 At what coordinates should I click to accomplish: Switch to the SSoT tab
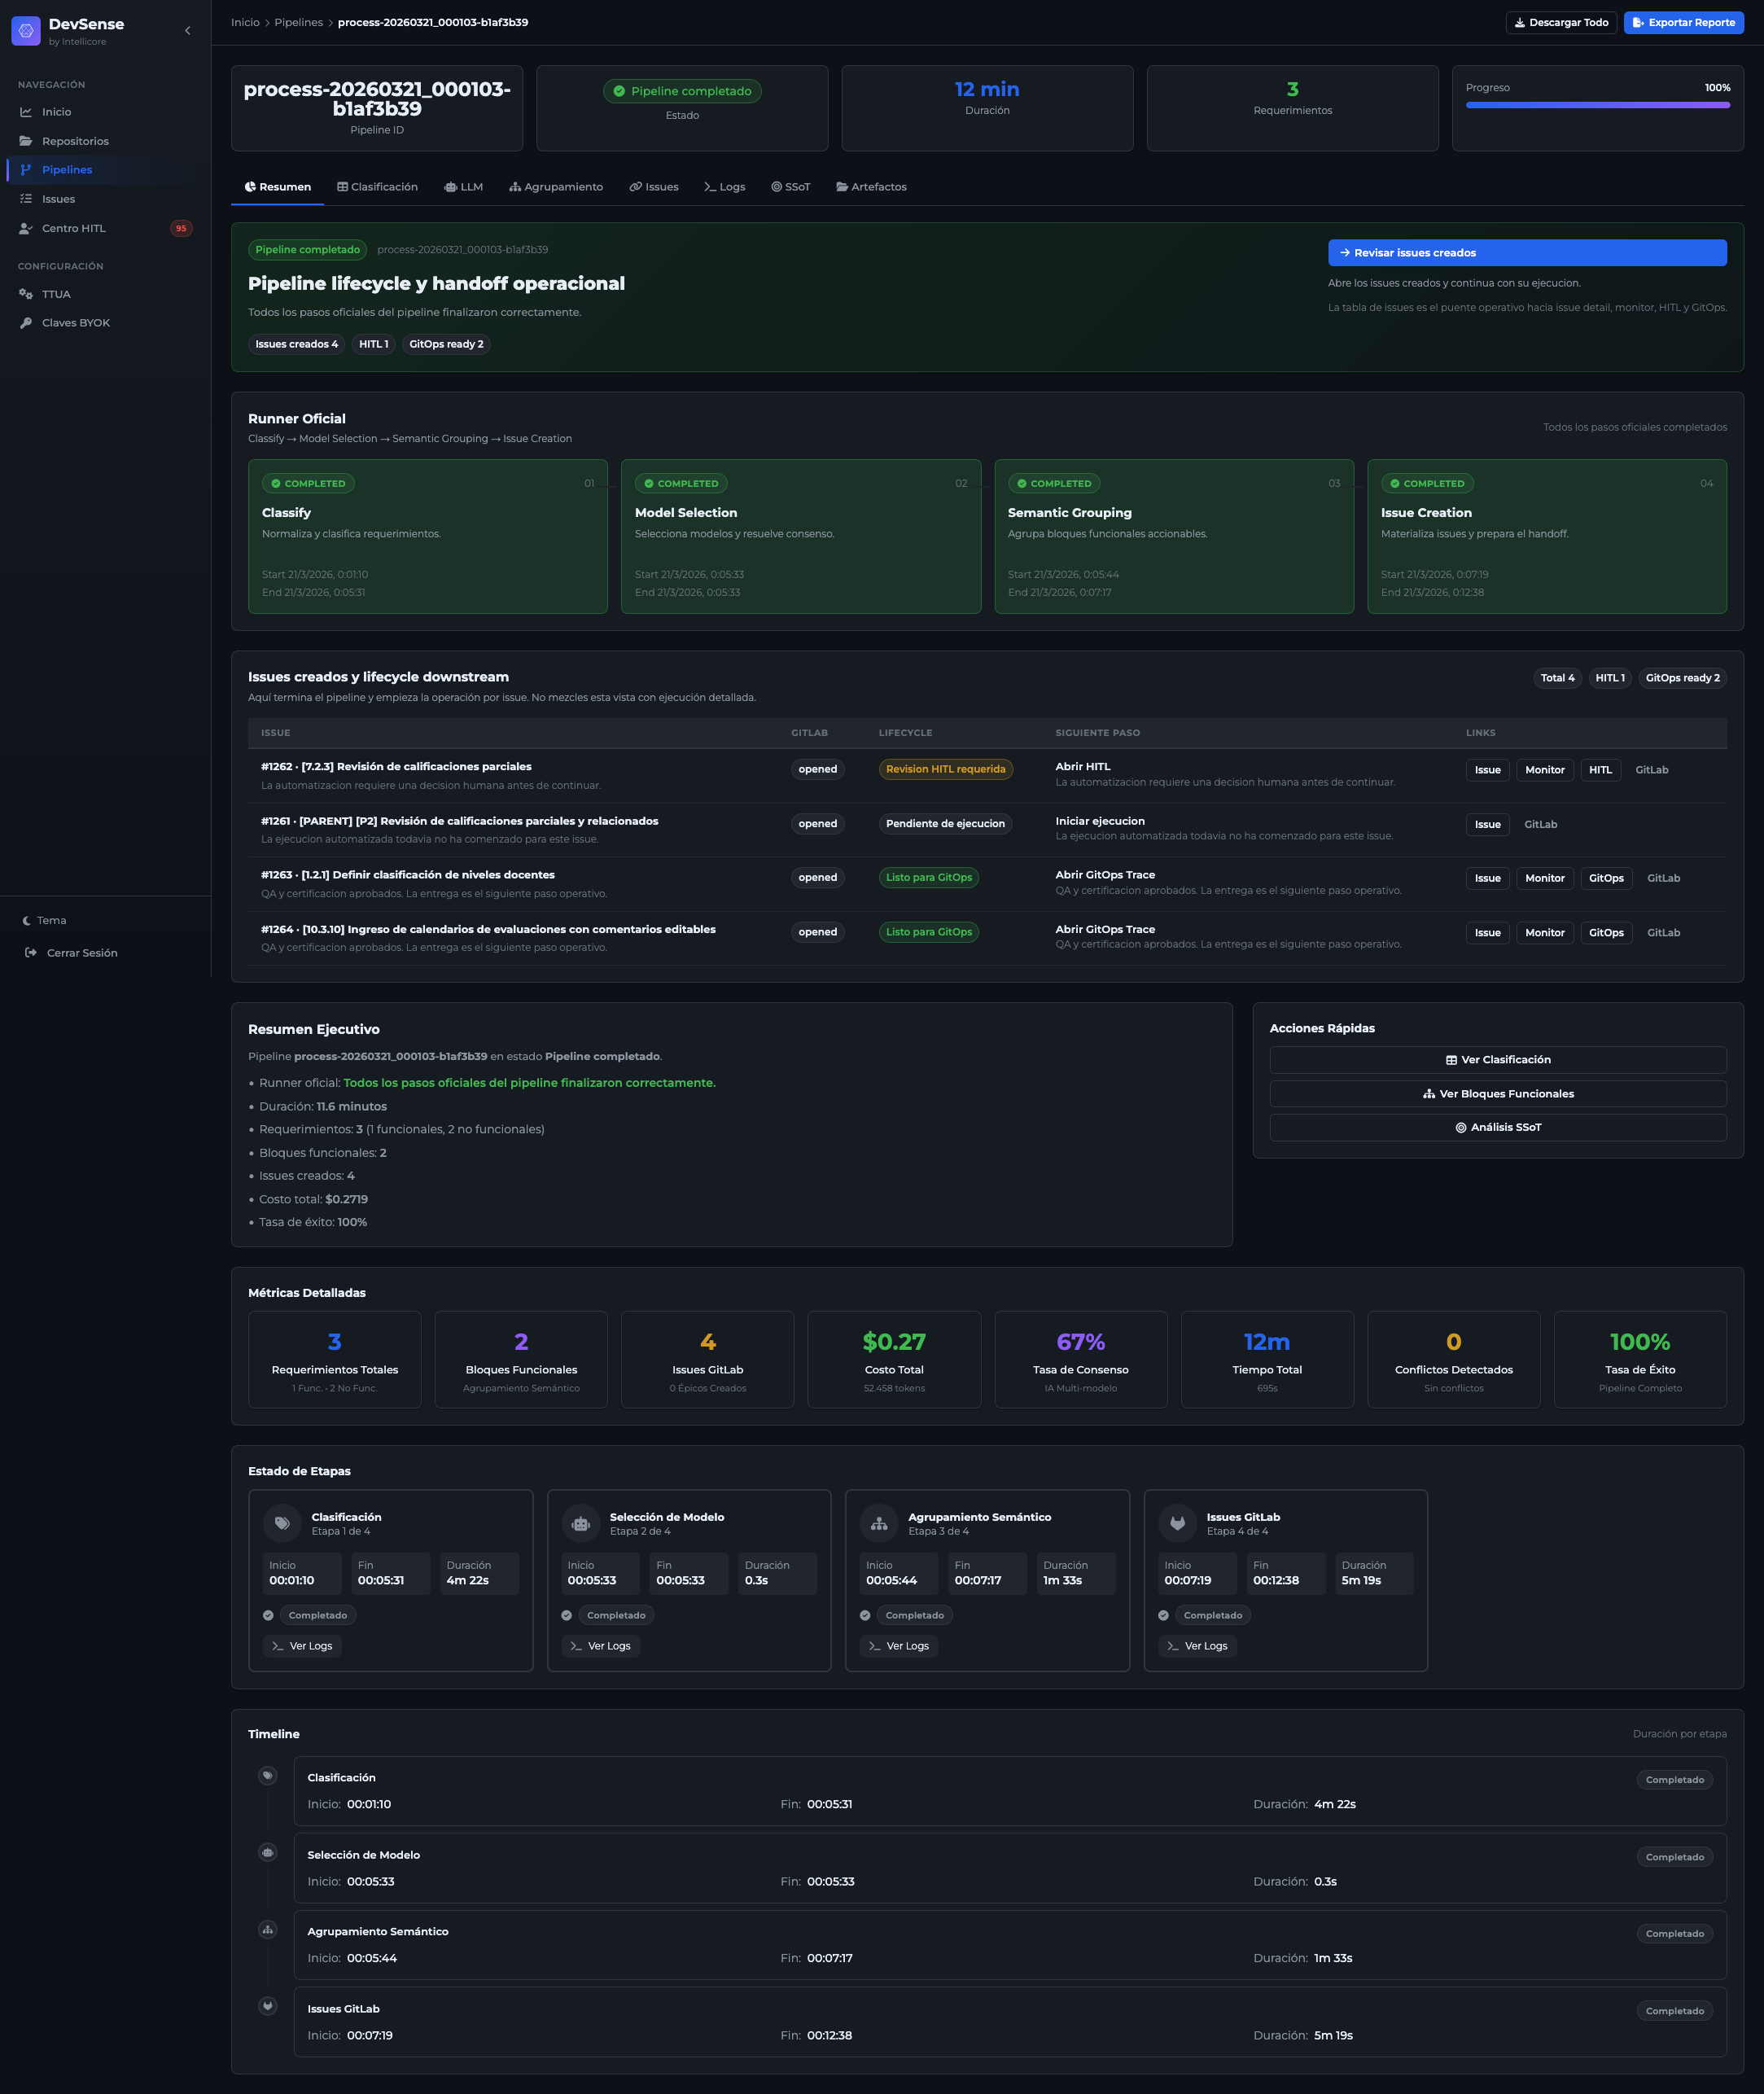click(x=790, y=187)
